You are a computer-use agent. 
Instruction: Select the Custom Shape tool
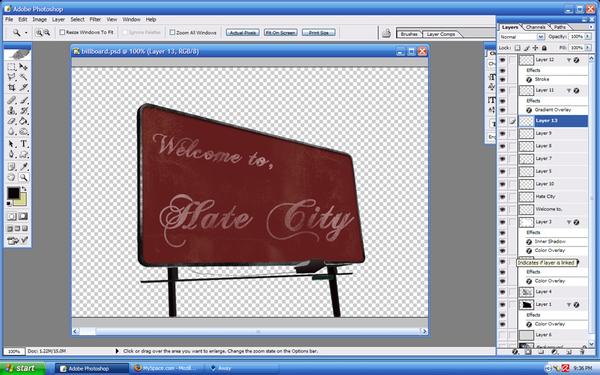click(23, 154)
